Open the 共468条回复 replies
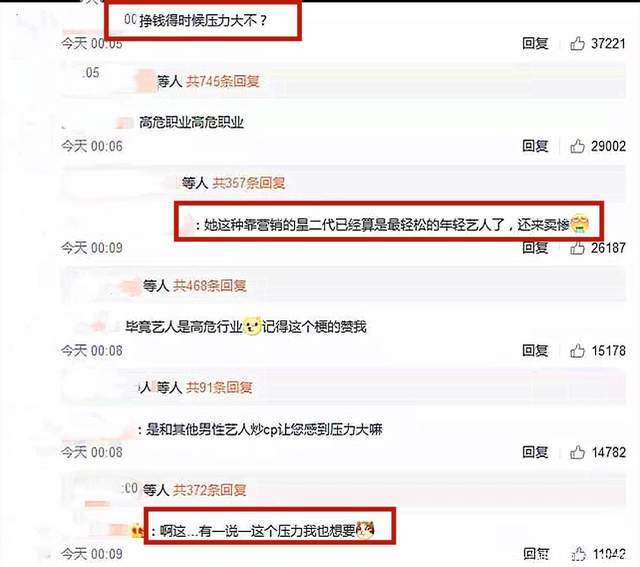The image size is (640, 567). tap(209, 285)
